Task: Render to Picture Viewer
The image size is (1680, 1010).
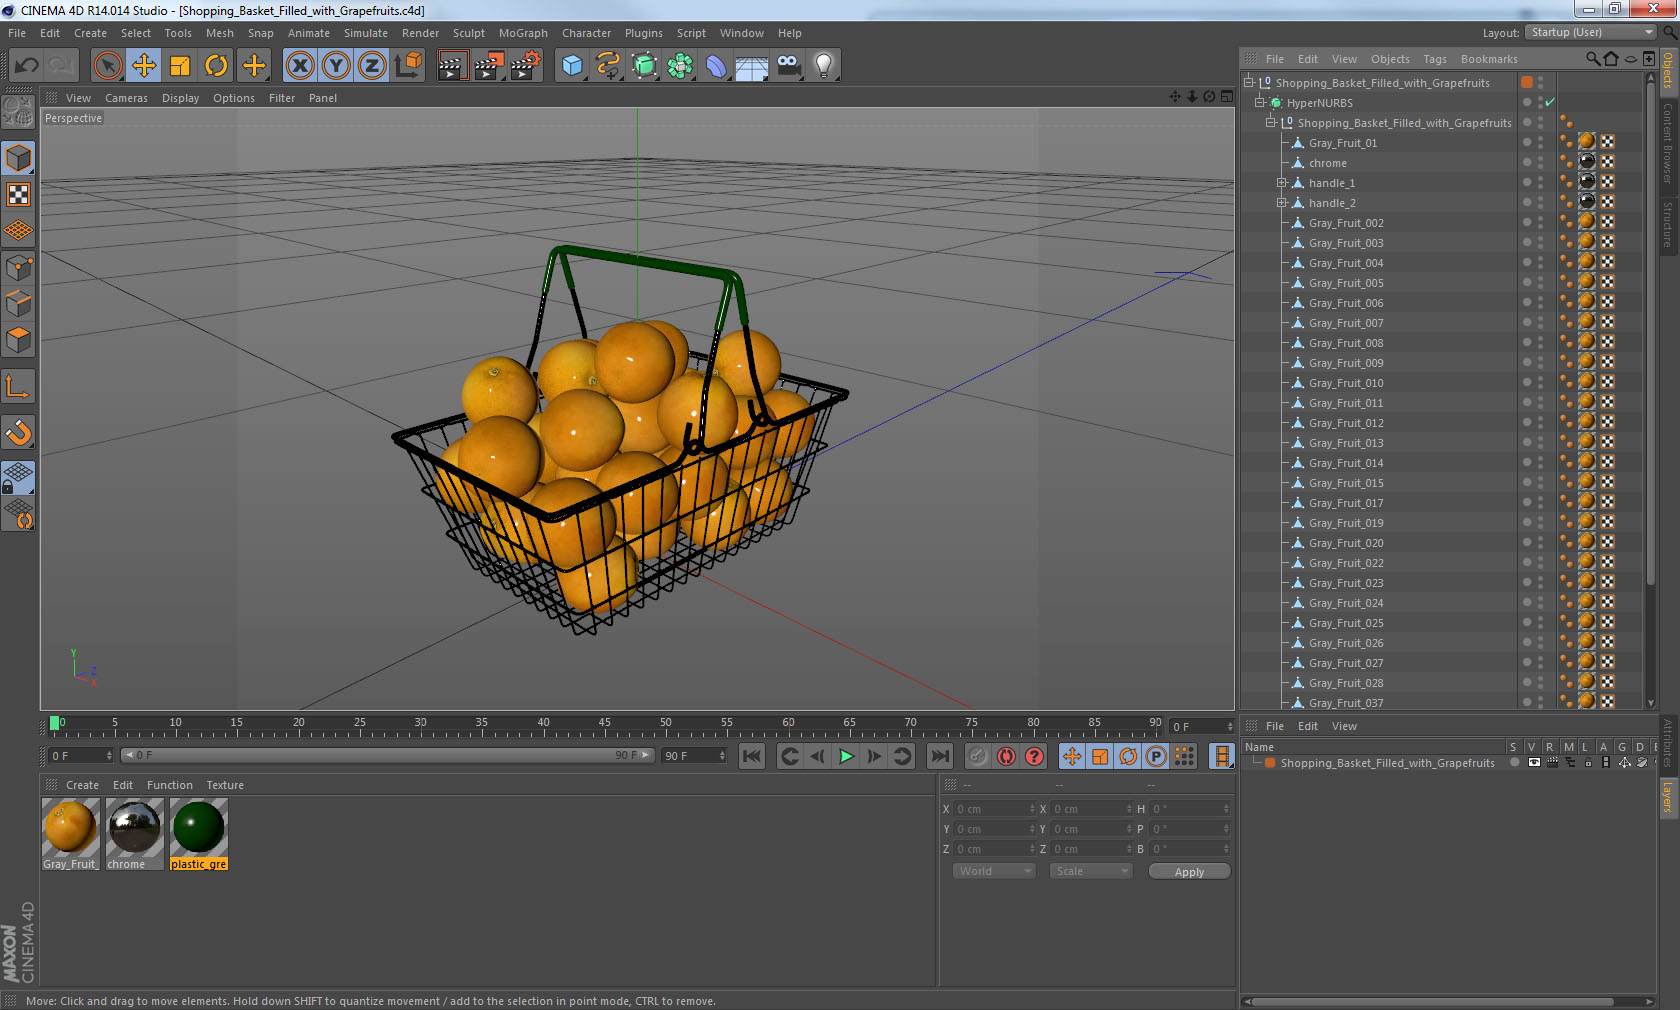Action: (x=489, y=66)
